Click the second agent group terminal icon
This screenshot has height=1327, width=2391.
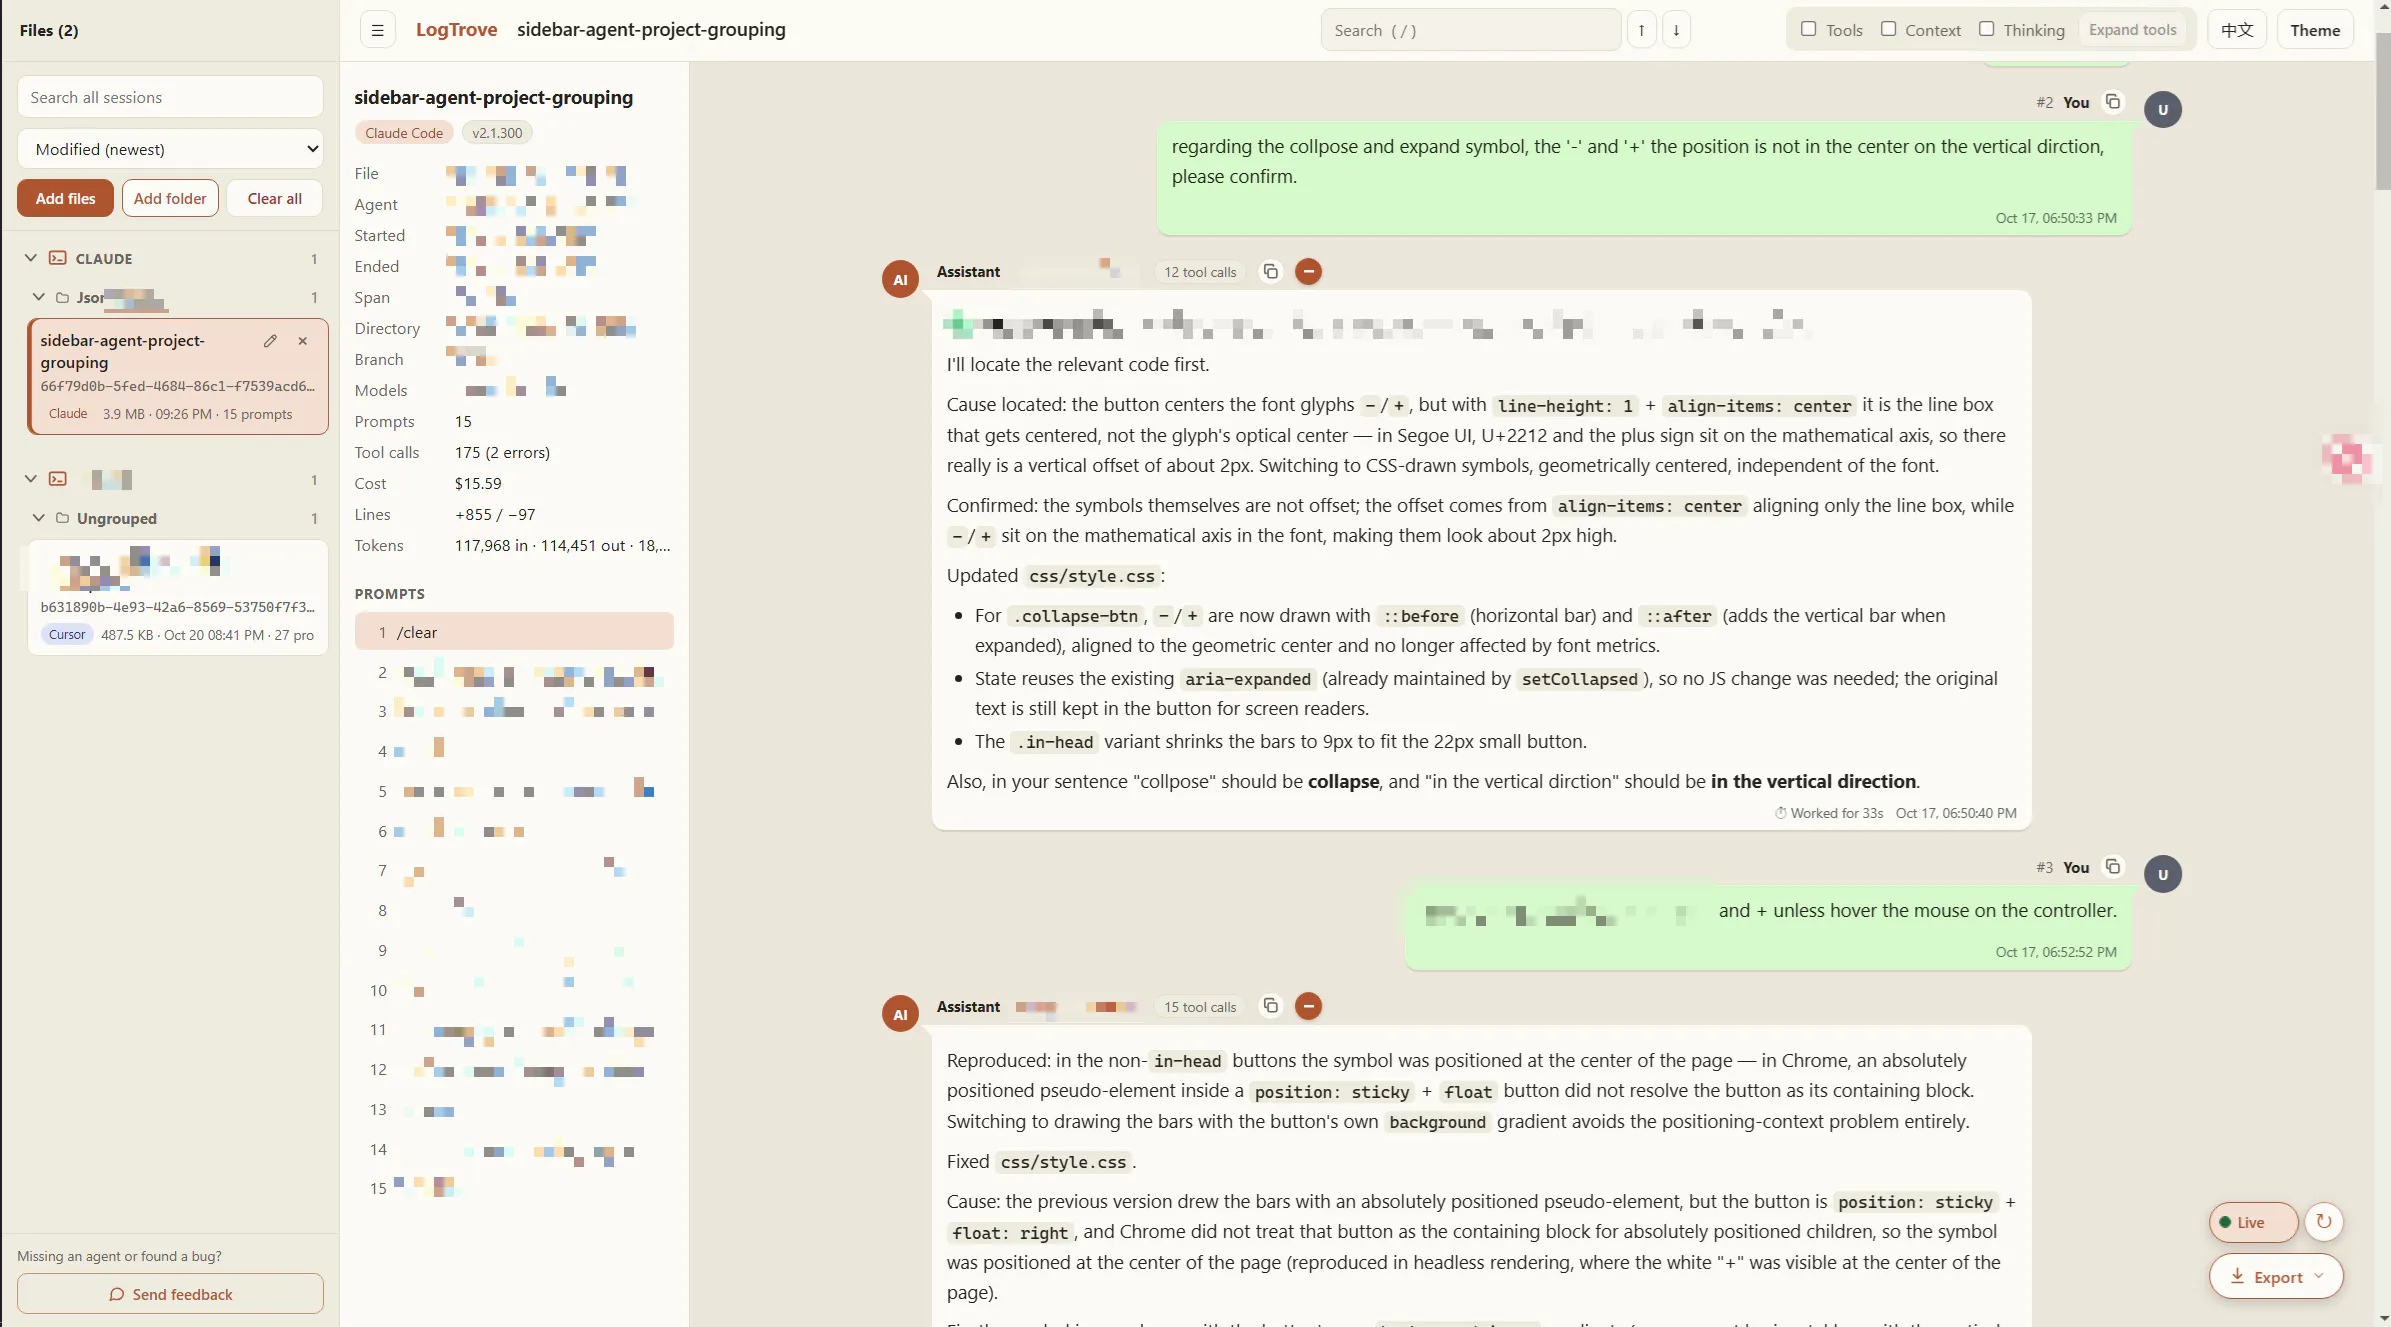click(x=58, y=479)
